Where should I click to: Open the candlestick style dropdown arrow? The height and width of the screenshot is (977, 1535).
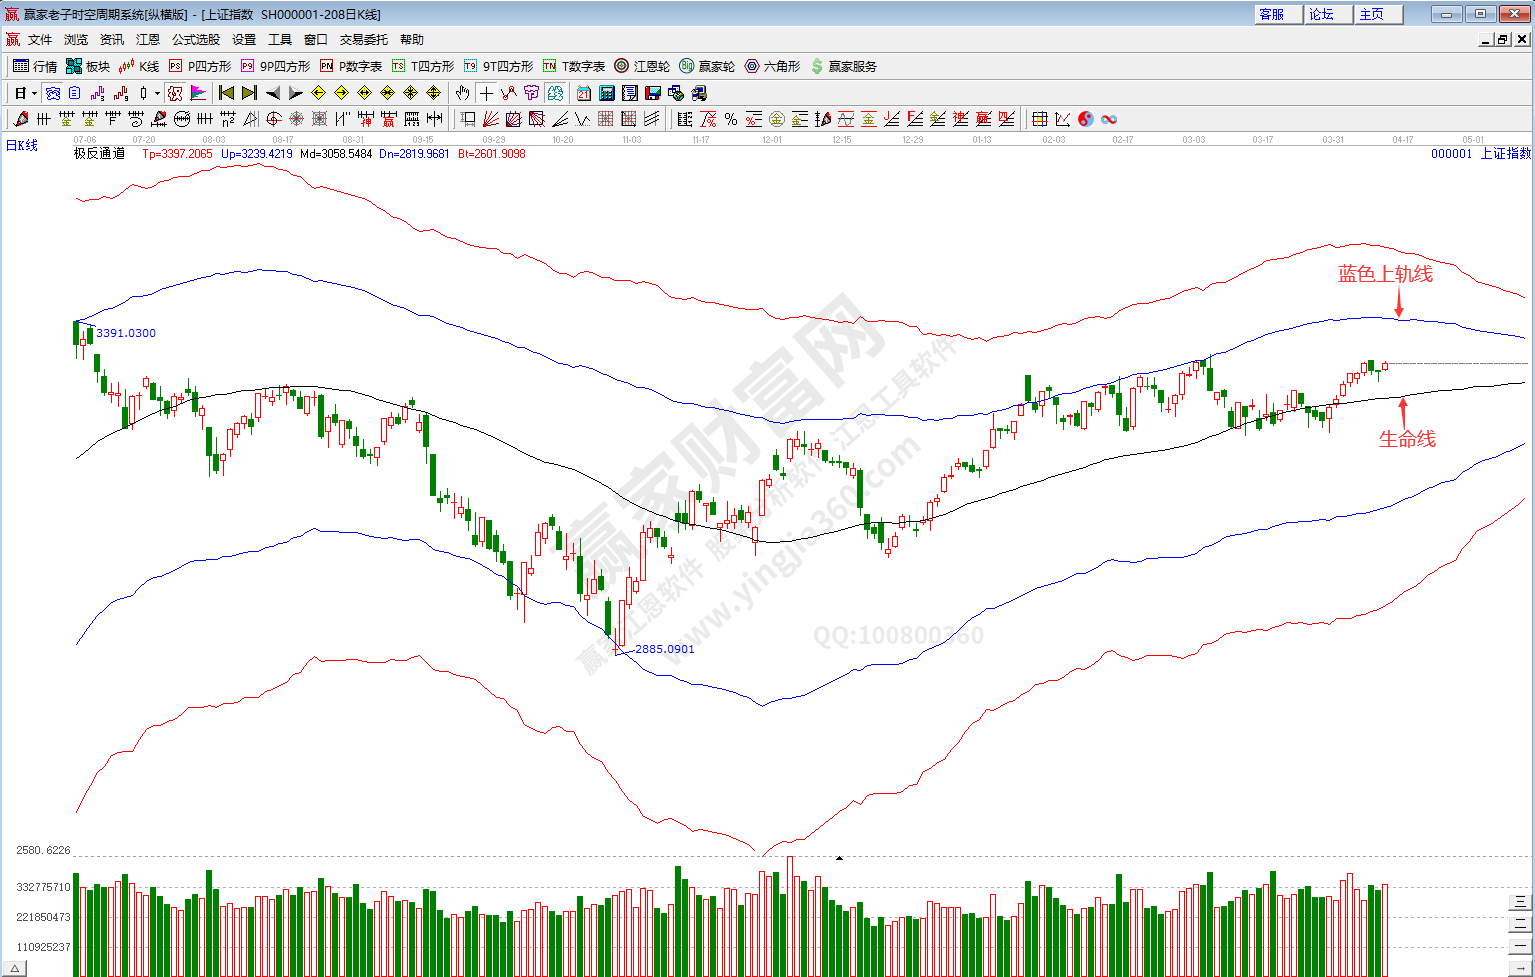pos(157,93)
